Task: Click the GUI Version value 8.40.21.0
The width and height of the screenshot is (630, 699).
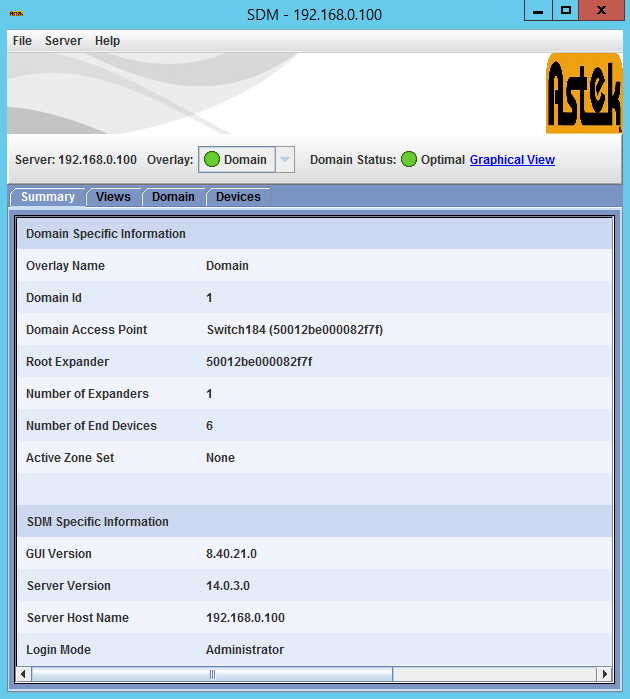Action: click(231, 554)
